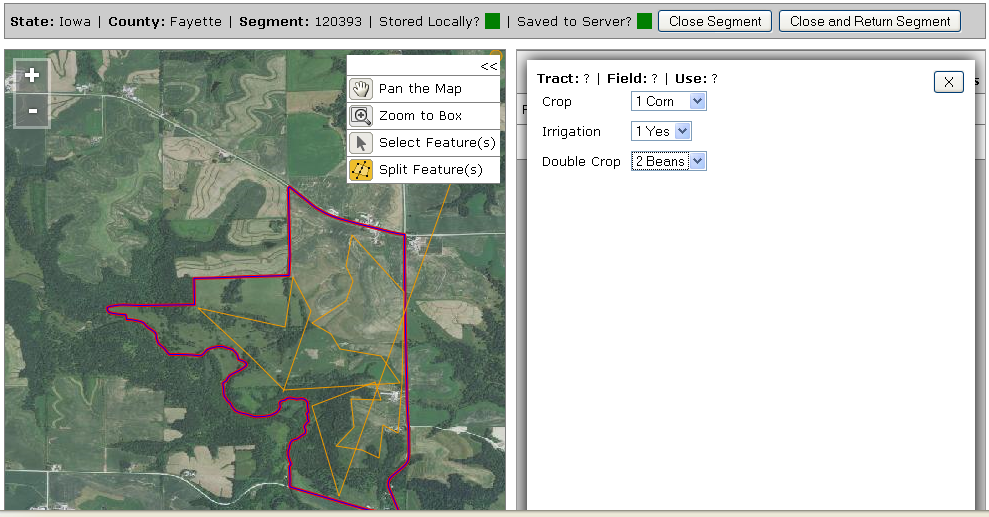Open the Crop dropdown showing 1 Corn
Image resolution: width=989 pixels, height=517 pixels.
click(x=669, y=102)
